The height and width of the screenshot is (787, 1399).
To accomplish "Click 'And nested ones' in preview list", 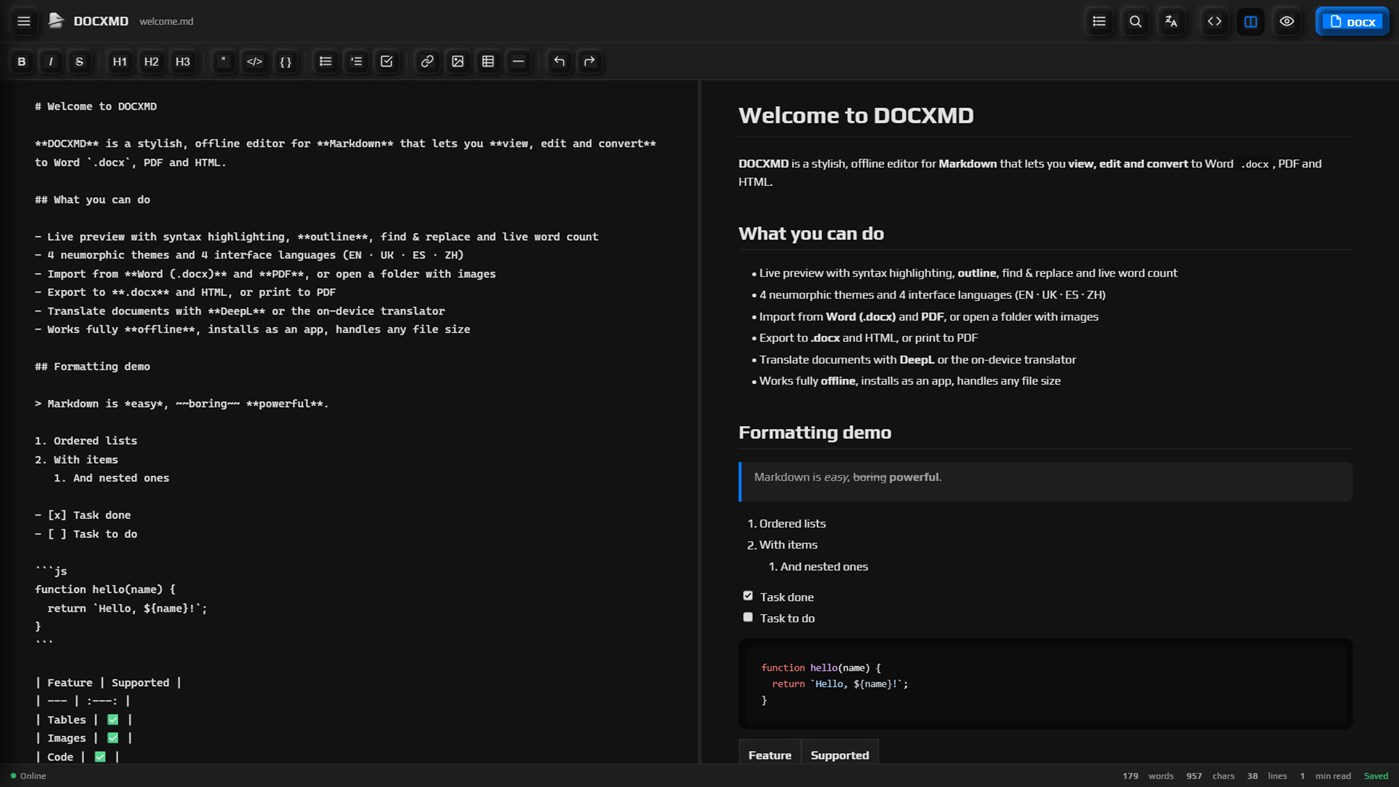I will (824, 566).
